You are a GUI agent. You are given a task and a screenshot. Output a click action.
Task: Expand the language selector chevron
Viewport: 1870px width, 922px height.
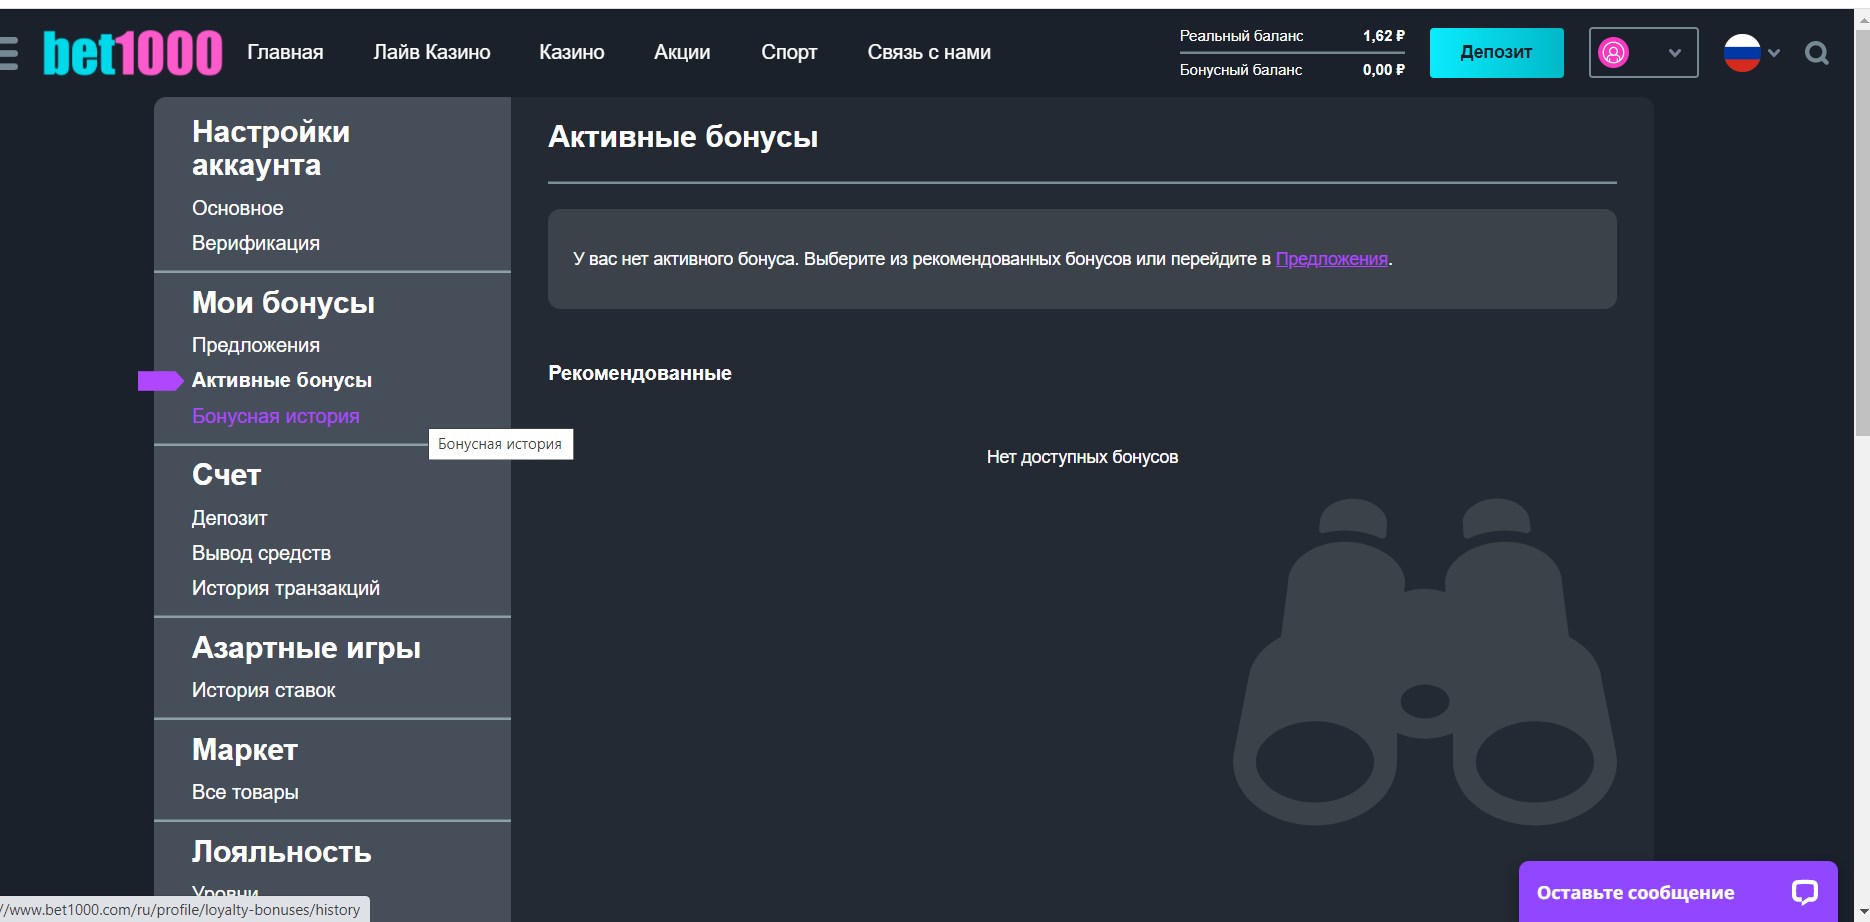coord(1774,53)
